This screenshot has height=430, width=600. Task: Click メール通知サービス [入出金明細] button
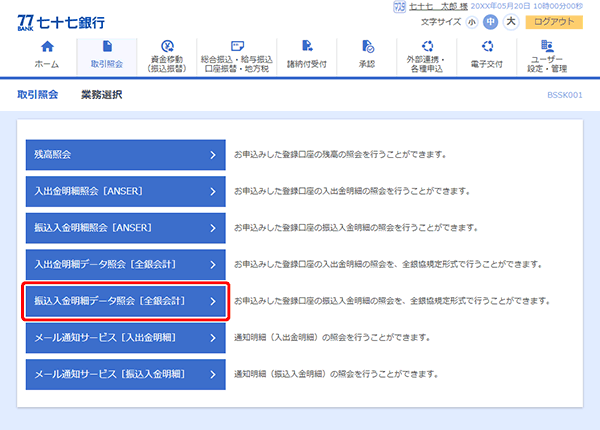point(126,338)
